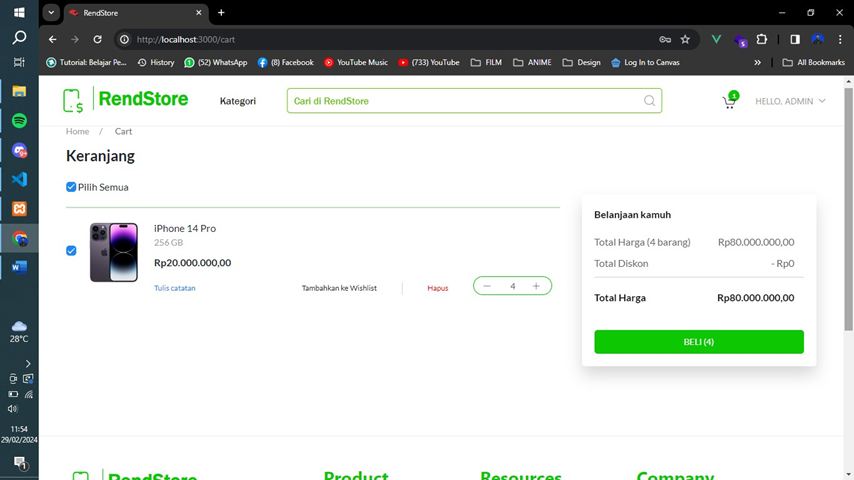Click the browser address bar URL
This screenshot has height=480, width=854.
tap(186, 39)
